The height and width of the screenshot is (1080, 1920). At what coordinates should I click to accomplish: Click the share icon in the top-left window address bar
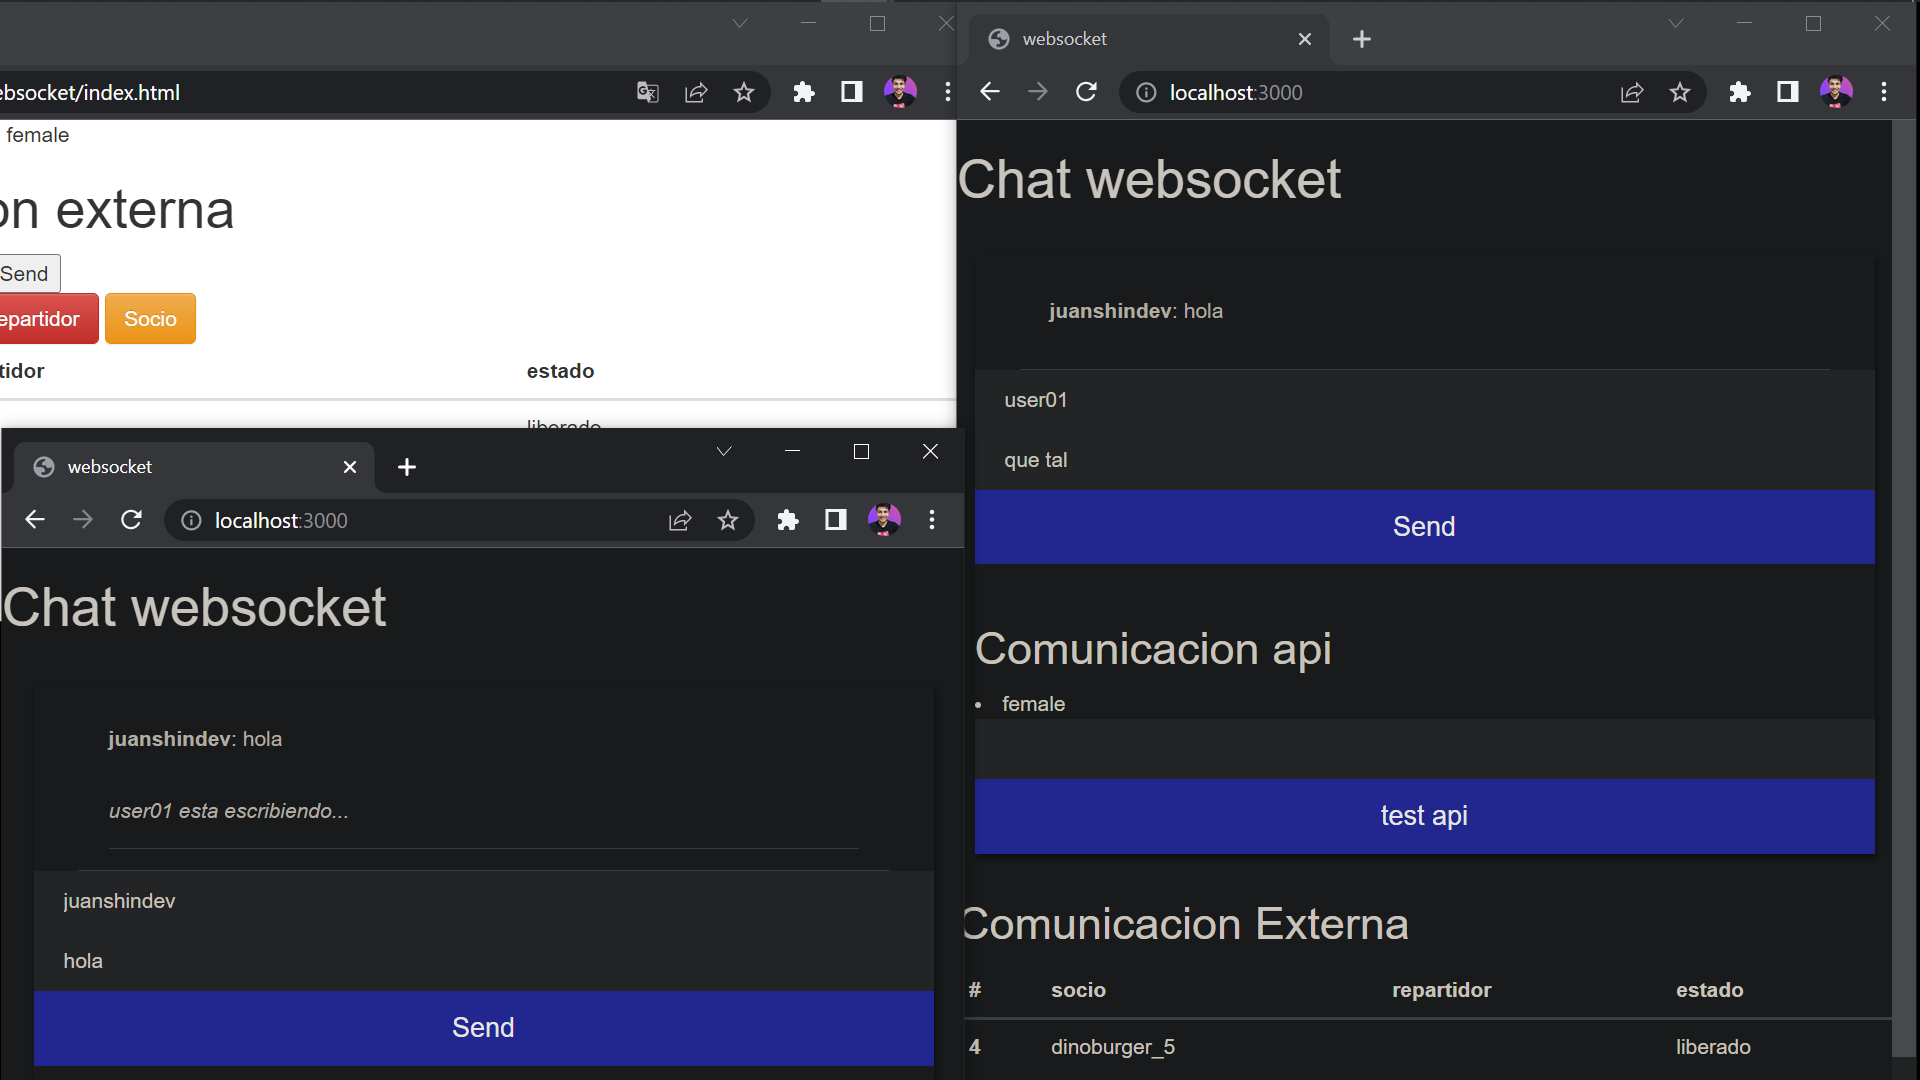[x=696, y=92]
